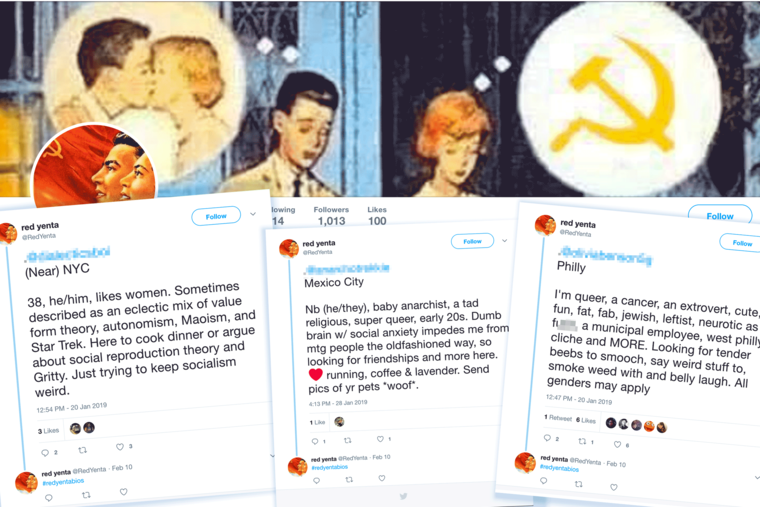The image size is (760, 507).
Task: Reply to the Philly bio tweet
Action: 547,438
